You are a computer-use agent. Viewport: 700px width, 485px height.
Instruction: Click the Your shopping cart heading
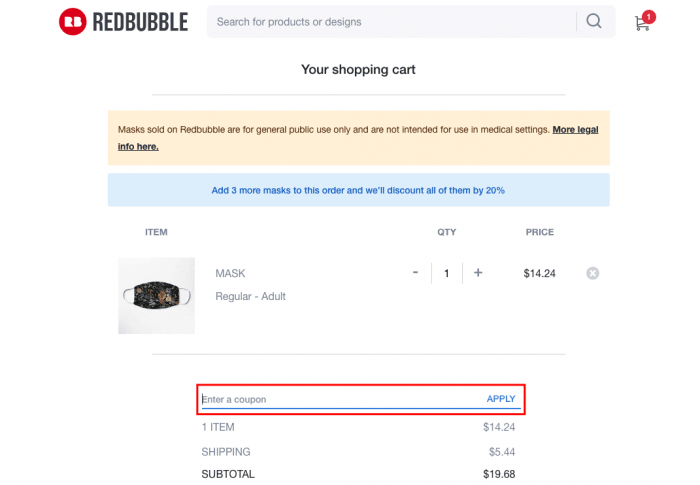pyautogui.click(x=358, y=70)
